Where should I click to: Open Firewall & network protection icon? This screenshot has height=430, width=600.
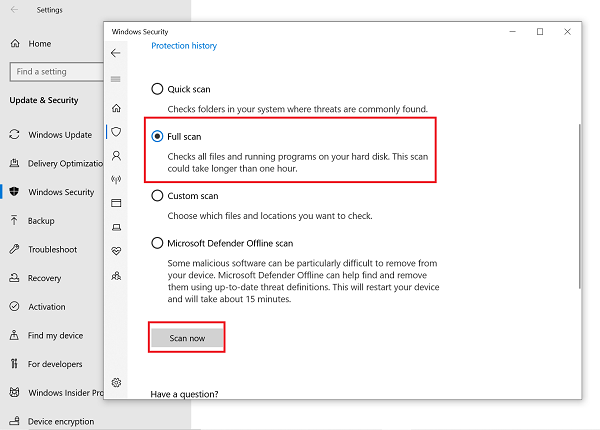116,180
